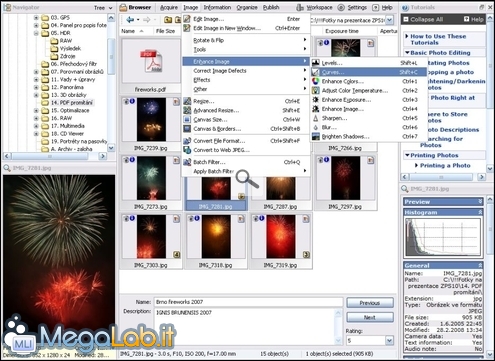Click the Batch Filter icon

[x=187, y=162]
